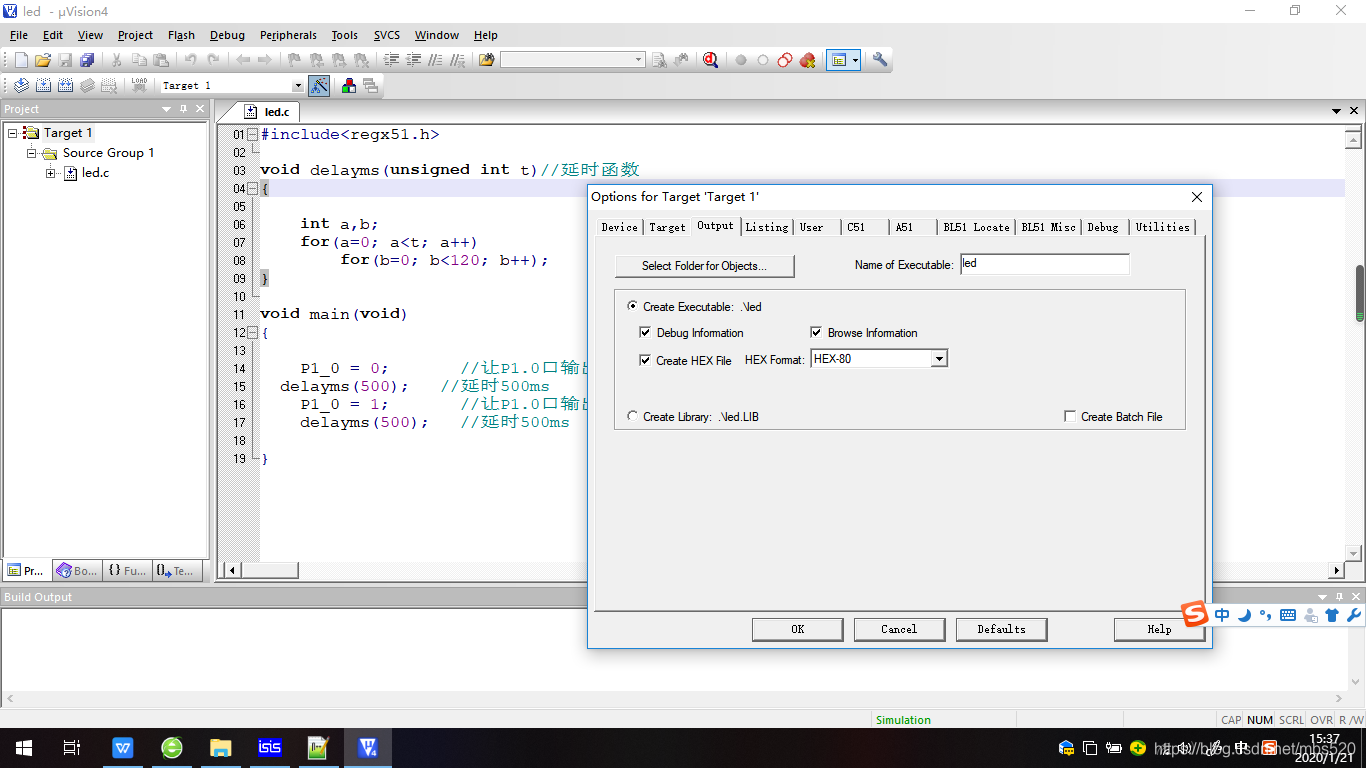Open the find text combo box dropdown
The height and width of the screenshot is (768, 1366).
pos(638,60)
